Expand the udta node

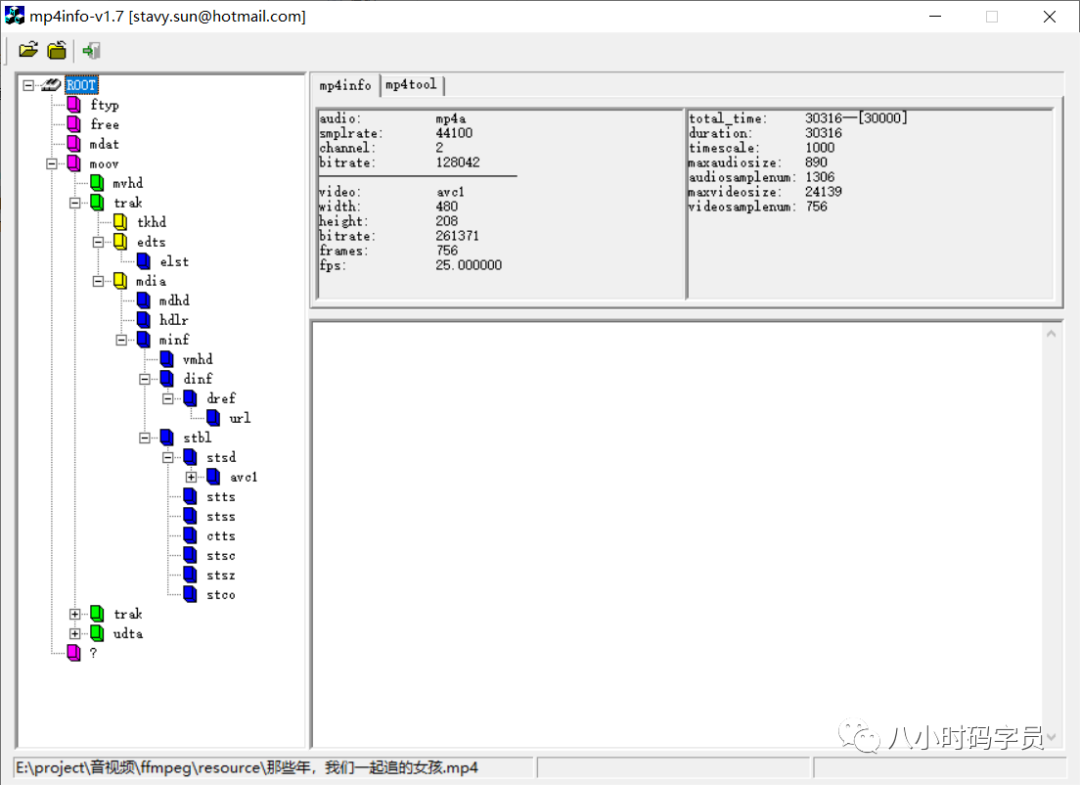(75, 634)
